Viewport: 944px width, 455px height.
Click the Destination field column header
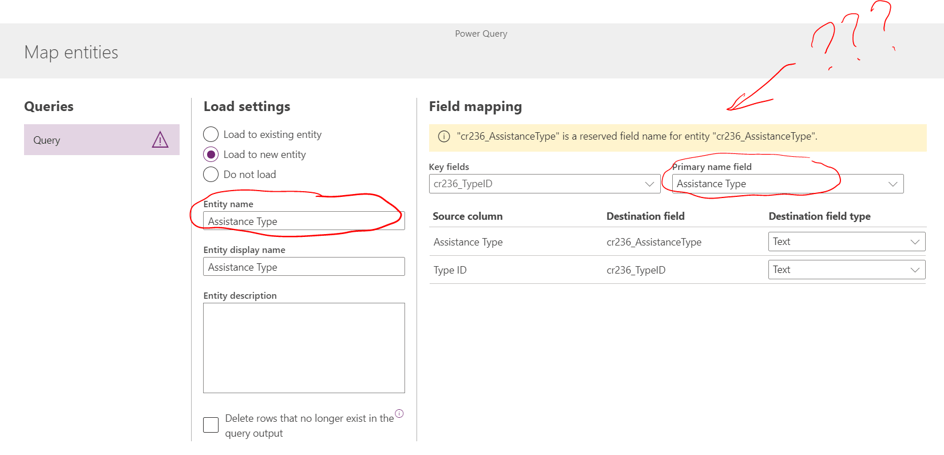pyautogui.click(x=645, y=216)
